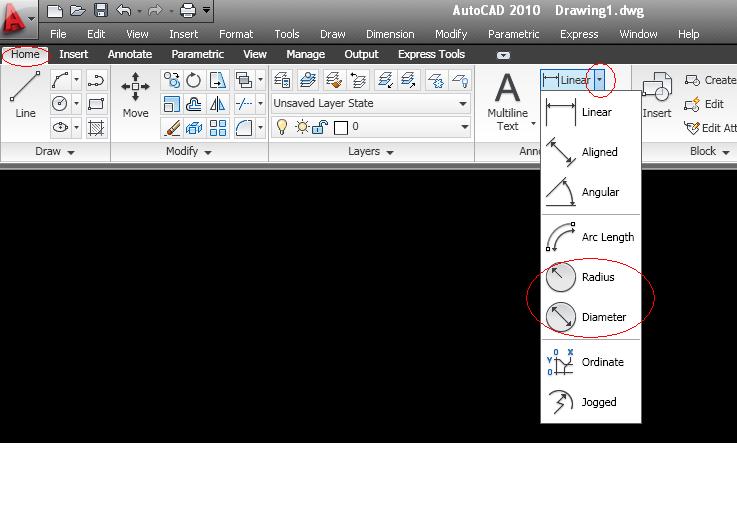Click the New drawing icon
The image size is (737, 505).
55,10
